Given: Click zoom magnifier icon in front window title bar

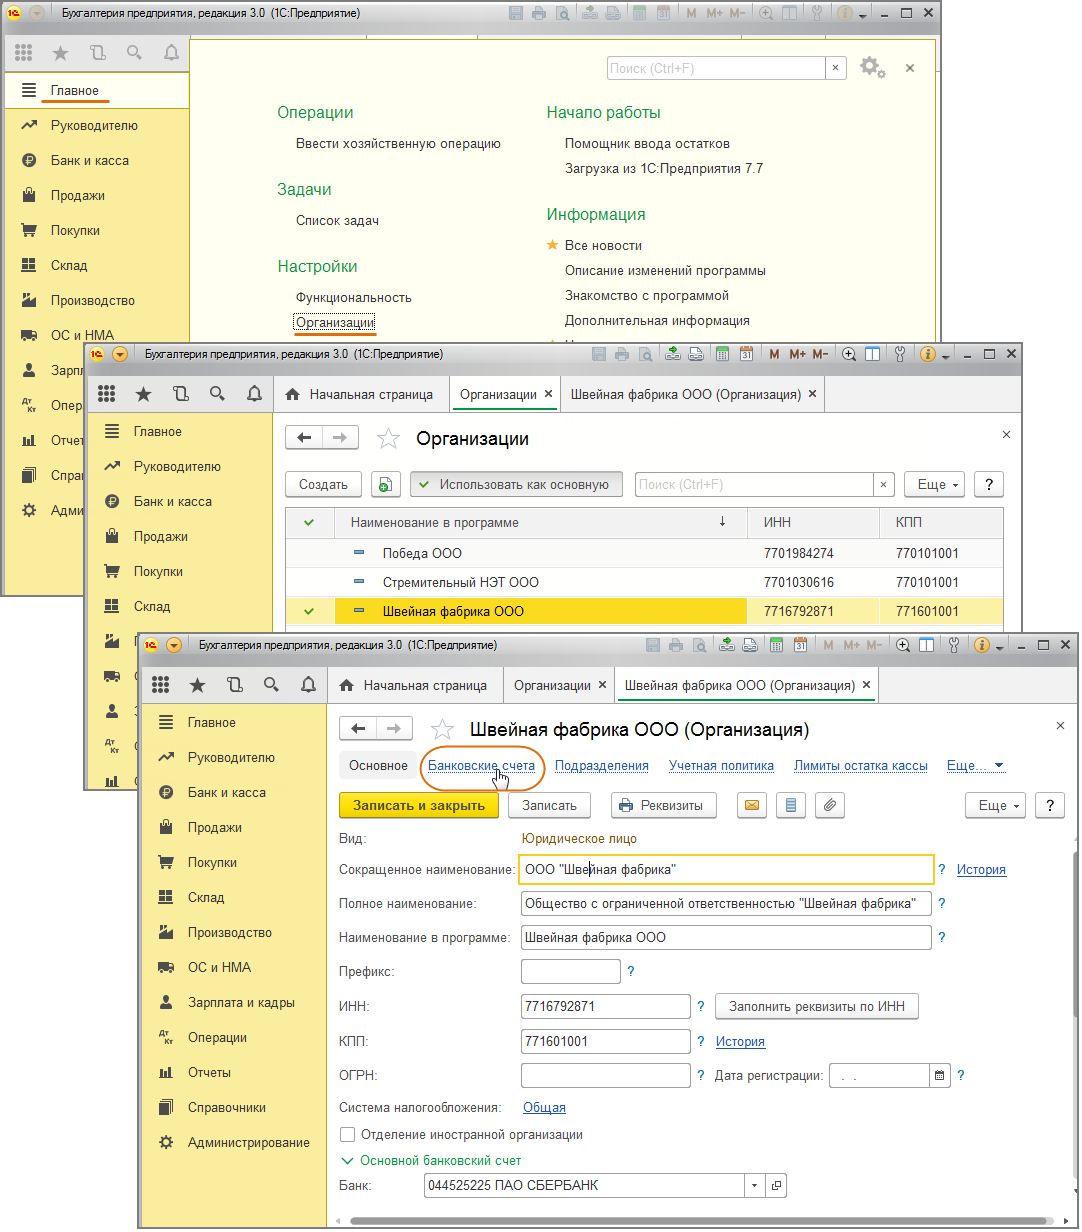Looking at the screenshot, I should pyautogui.click(x=903, y=645).
